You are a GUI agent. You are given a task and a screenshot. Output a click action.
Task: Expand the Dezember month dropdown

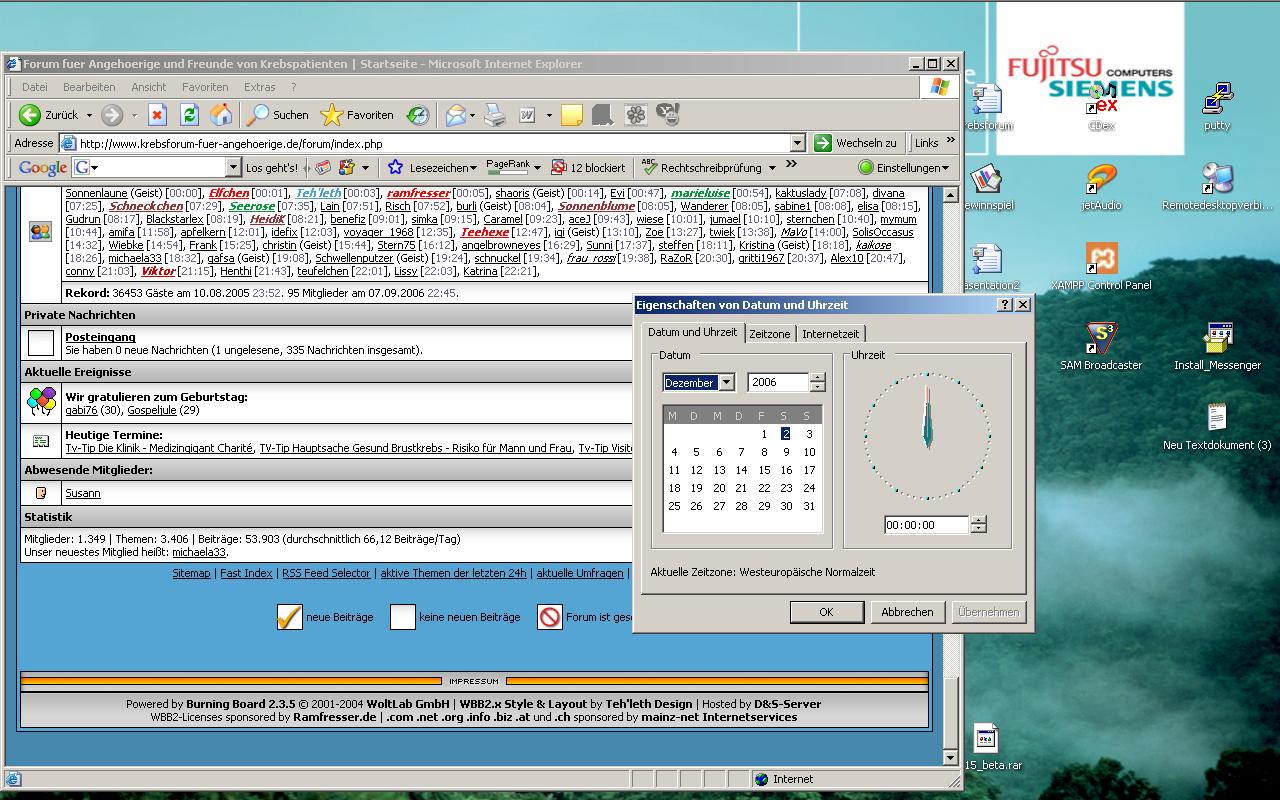(726, 383)
